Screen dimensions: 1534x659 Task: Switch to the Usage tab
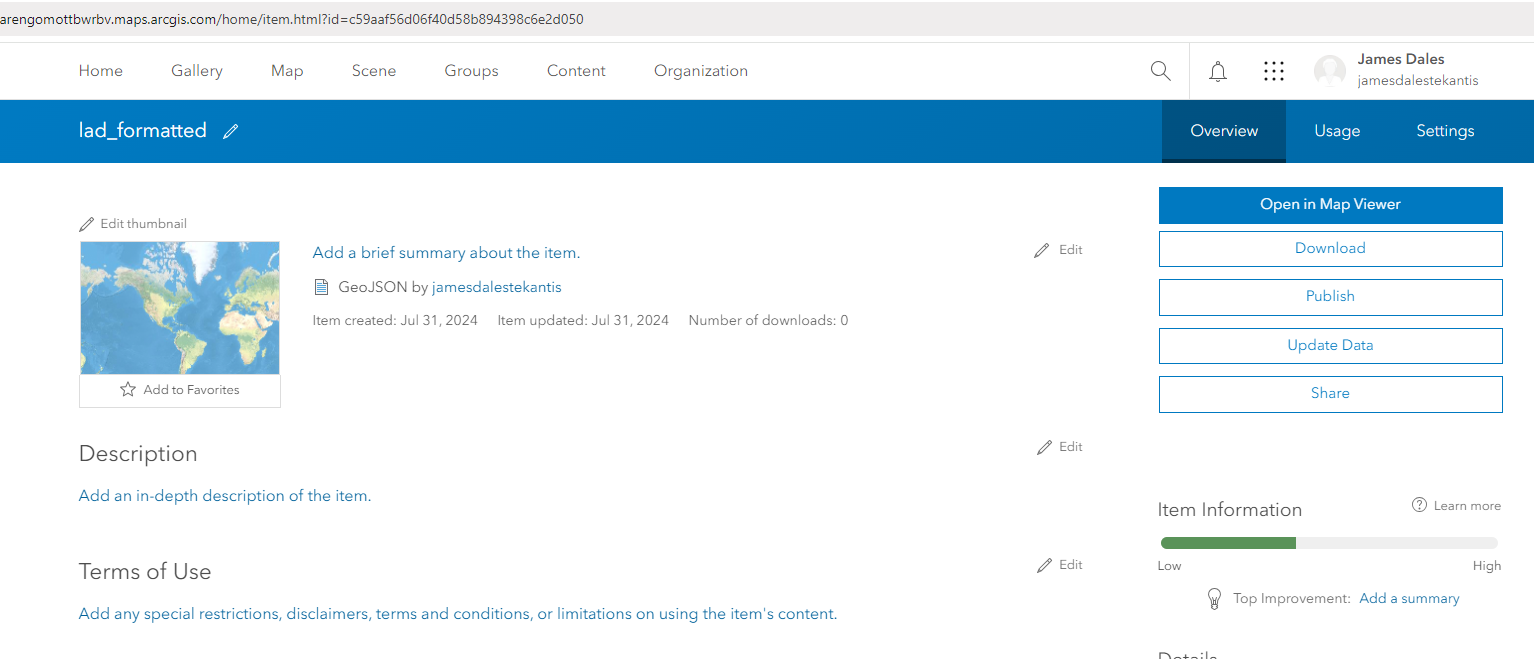click(x=1337, y=131)
